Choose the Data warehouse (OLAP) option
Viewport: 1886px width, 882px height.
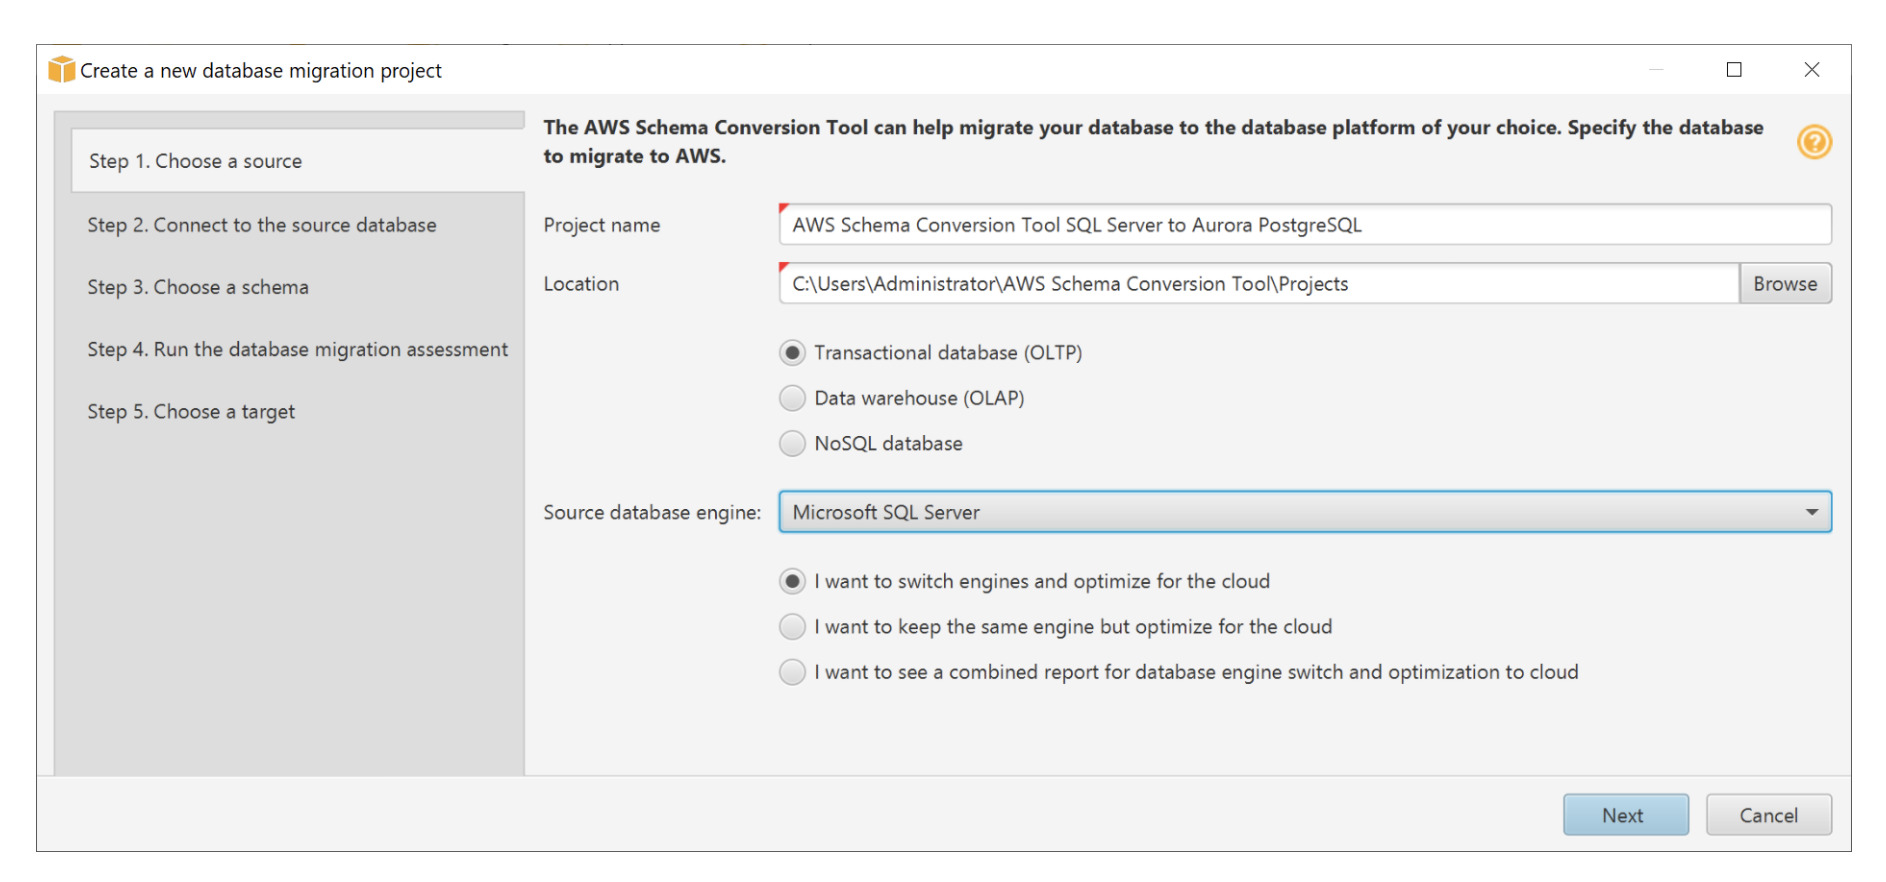click(x=792, y=398)
